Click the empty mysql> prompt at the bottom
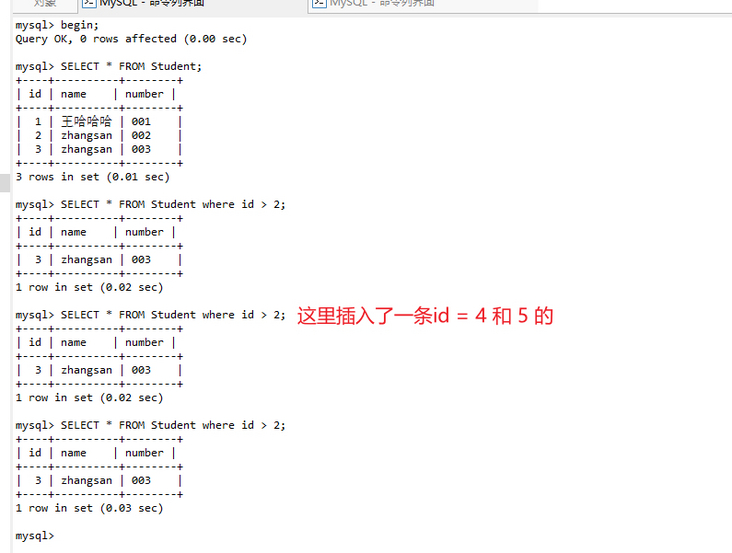The height and width of the screenshot is (553, 732). [x=35, y=536]
